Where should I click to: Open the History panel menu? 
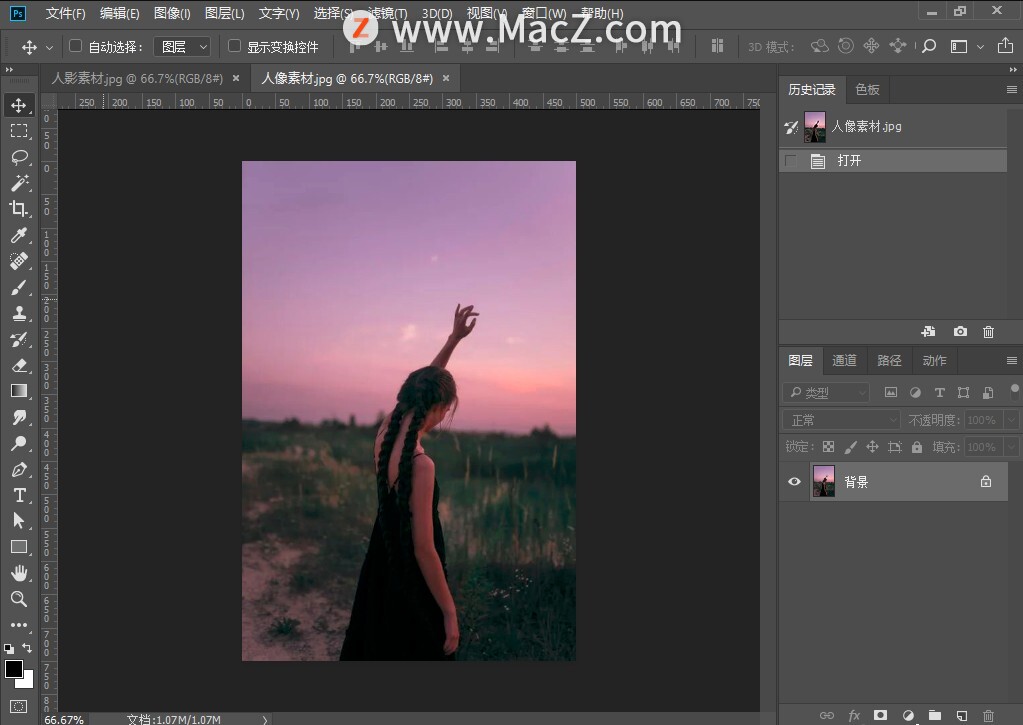1011,89
